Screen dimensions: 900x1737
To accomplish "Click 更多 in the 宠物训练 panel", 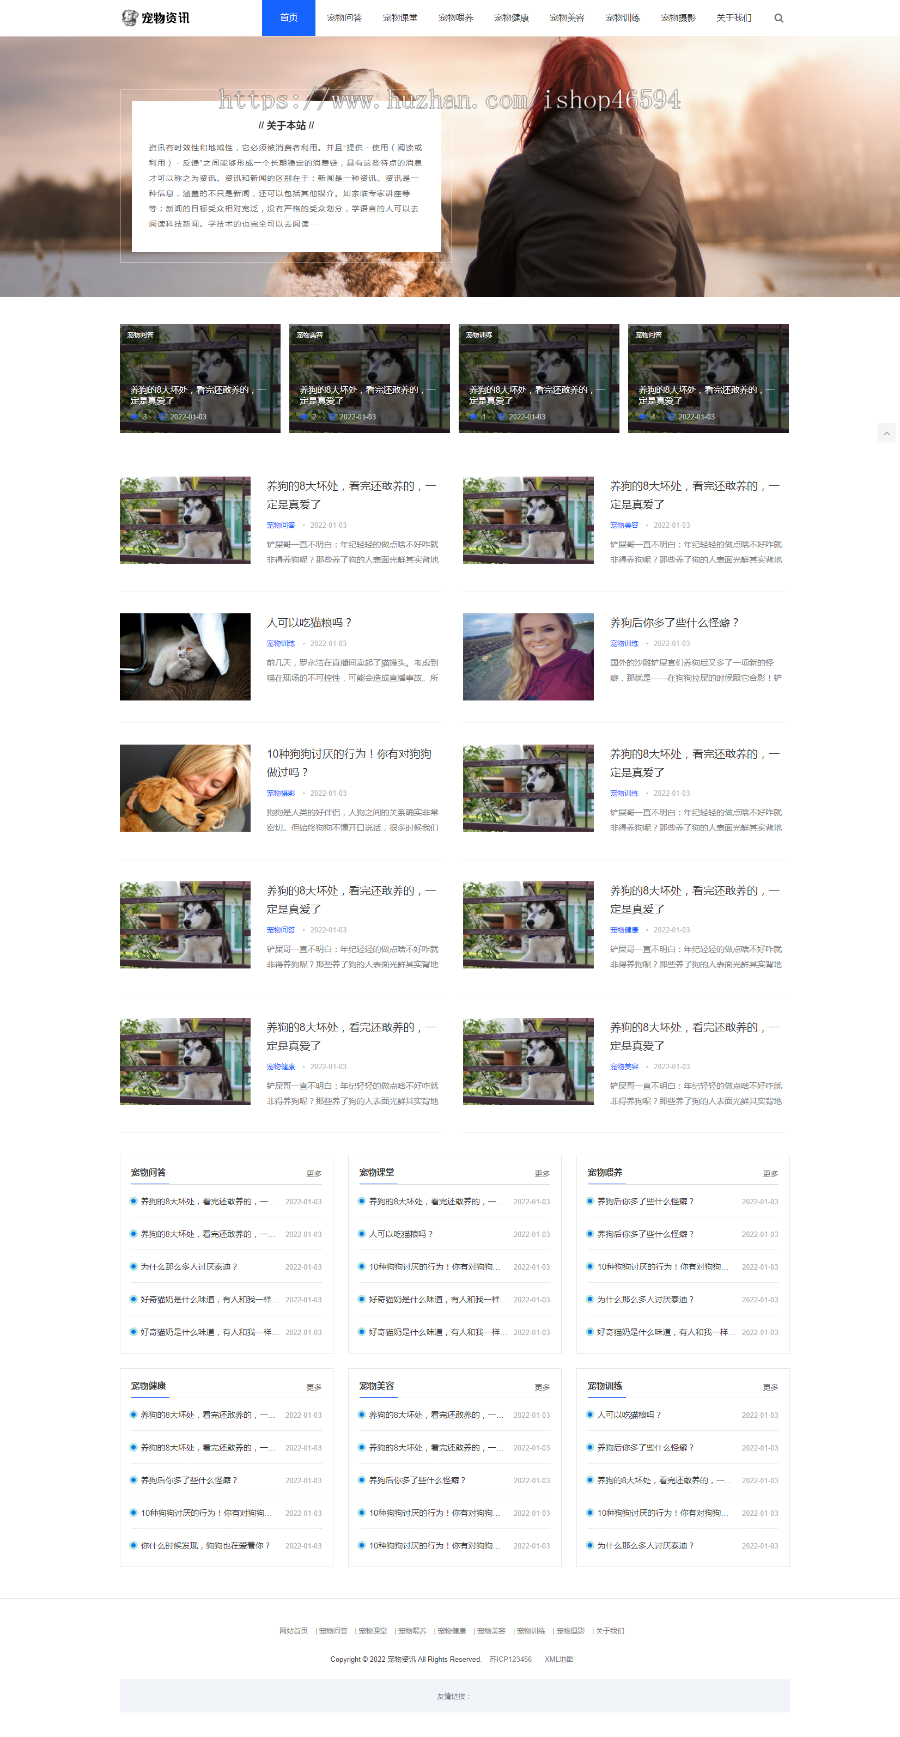I will pyautogui.click(x=770, y=1387).
